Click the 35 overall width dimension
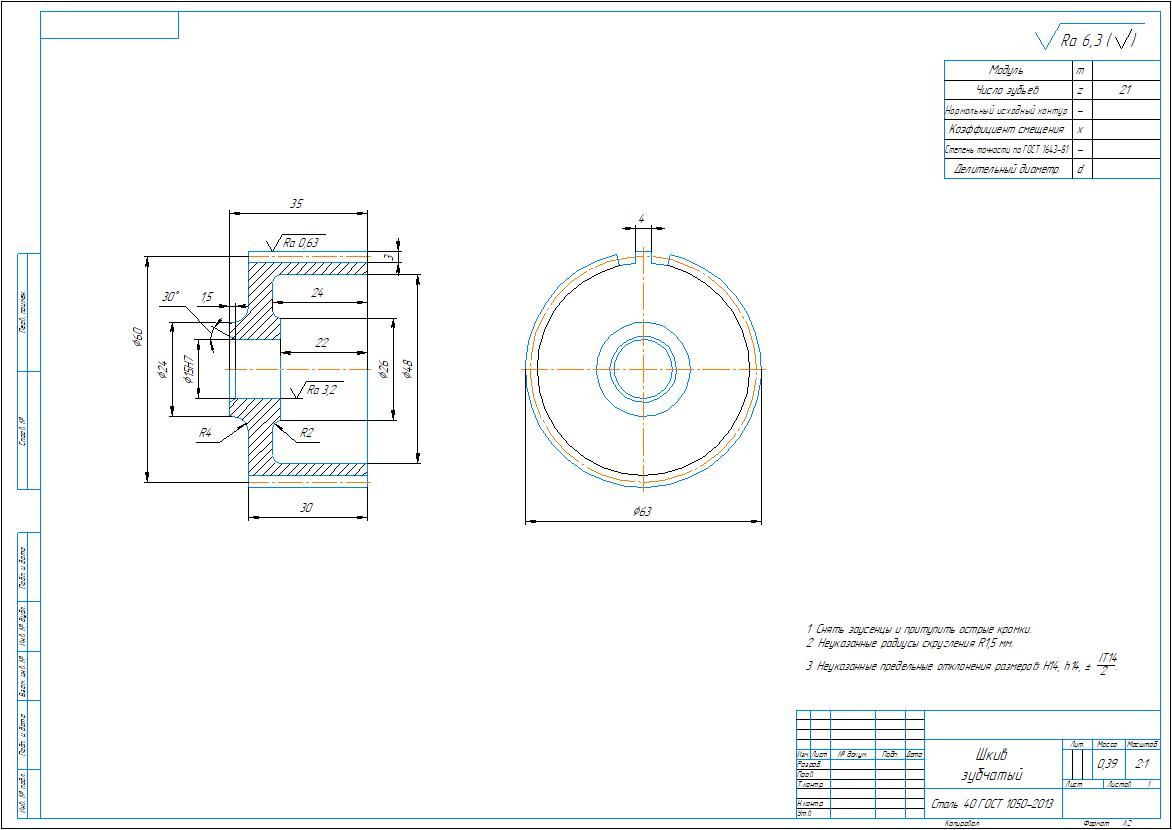Viewport: 1172px width, 830px height. [x=296, y=203]
